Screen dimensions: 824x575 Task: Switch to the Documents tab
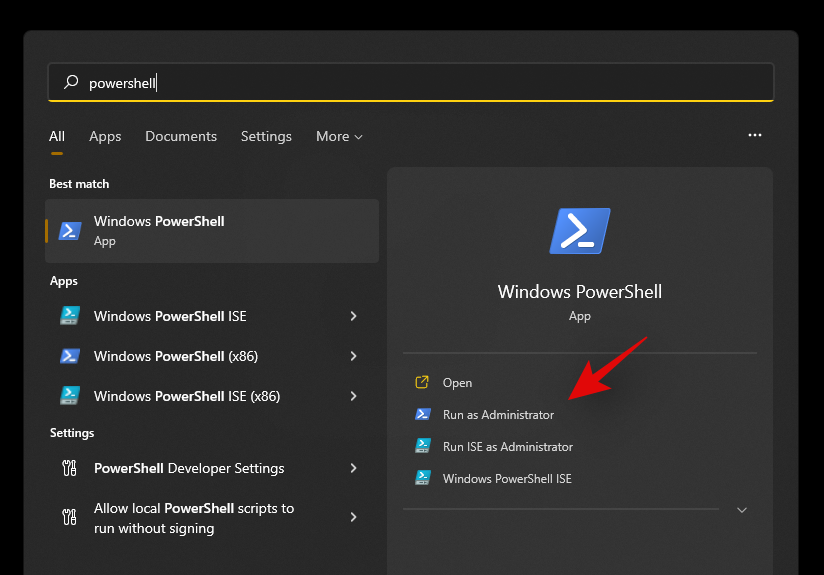tap(181, 136)
